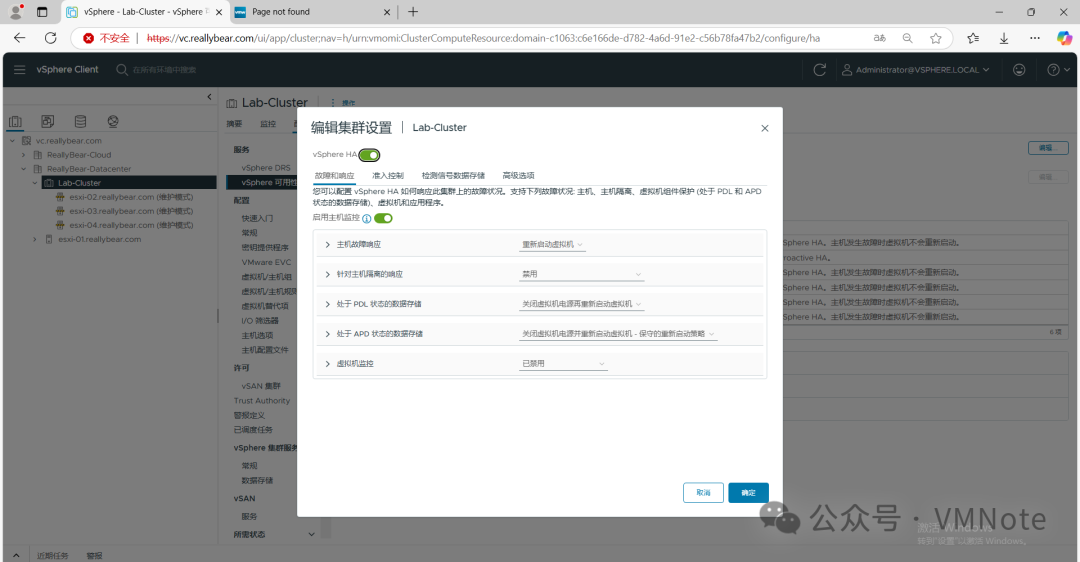Expand the esxi-01.reallybear.com tree node
This screenshot has height=562, width=1080.
tap(34, 240)
